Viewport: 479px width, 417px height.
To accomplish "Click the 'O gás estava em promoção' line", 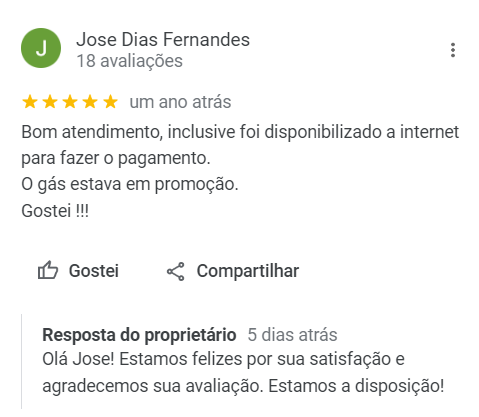I will coord(130,184).
